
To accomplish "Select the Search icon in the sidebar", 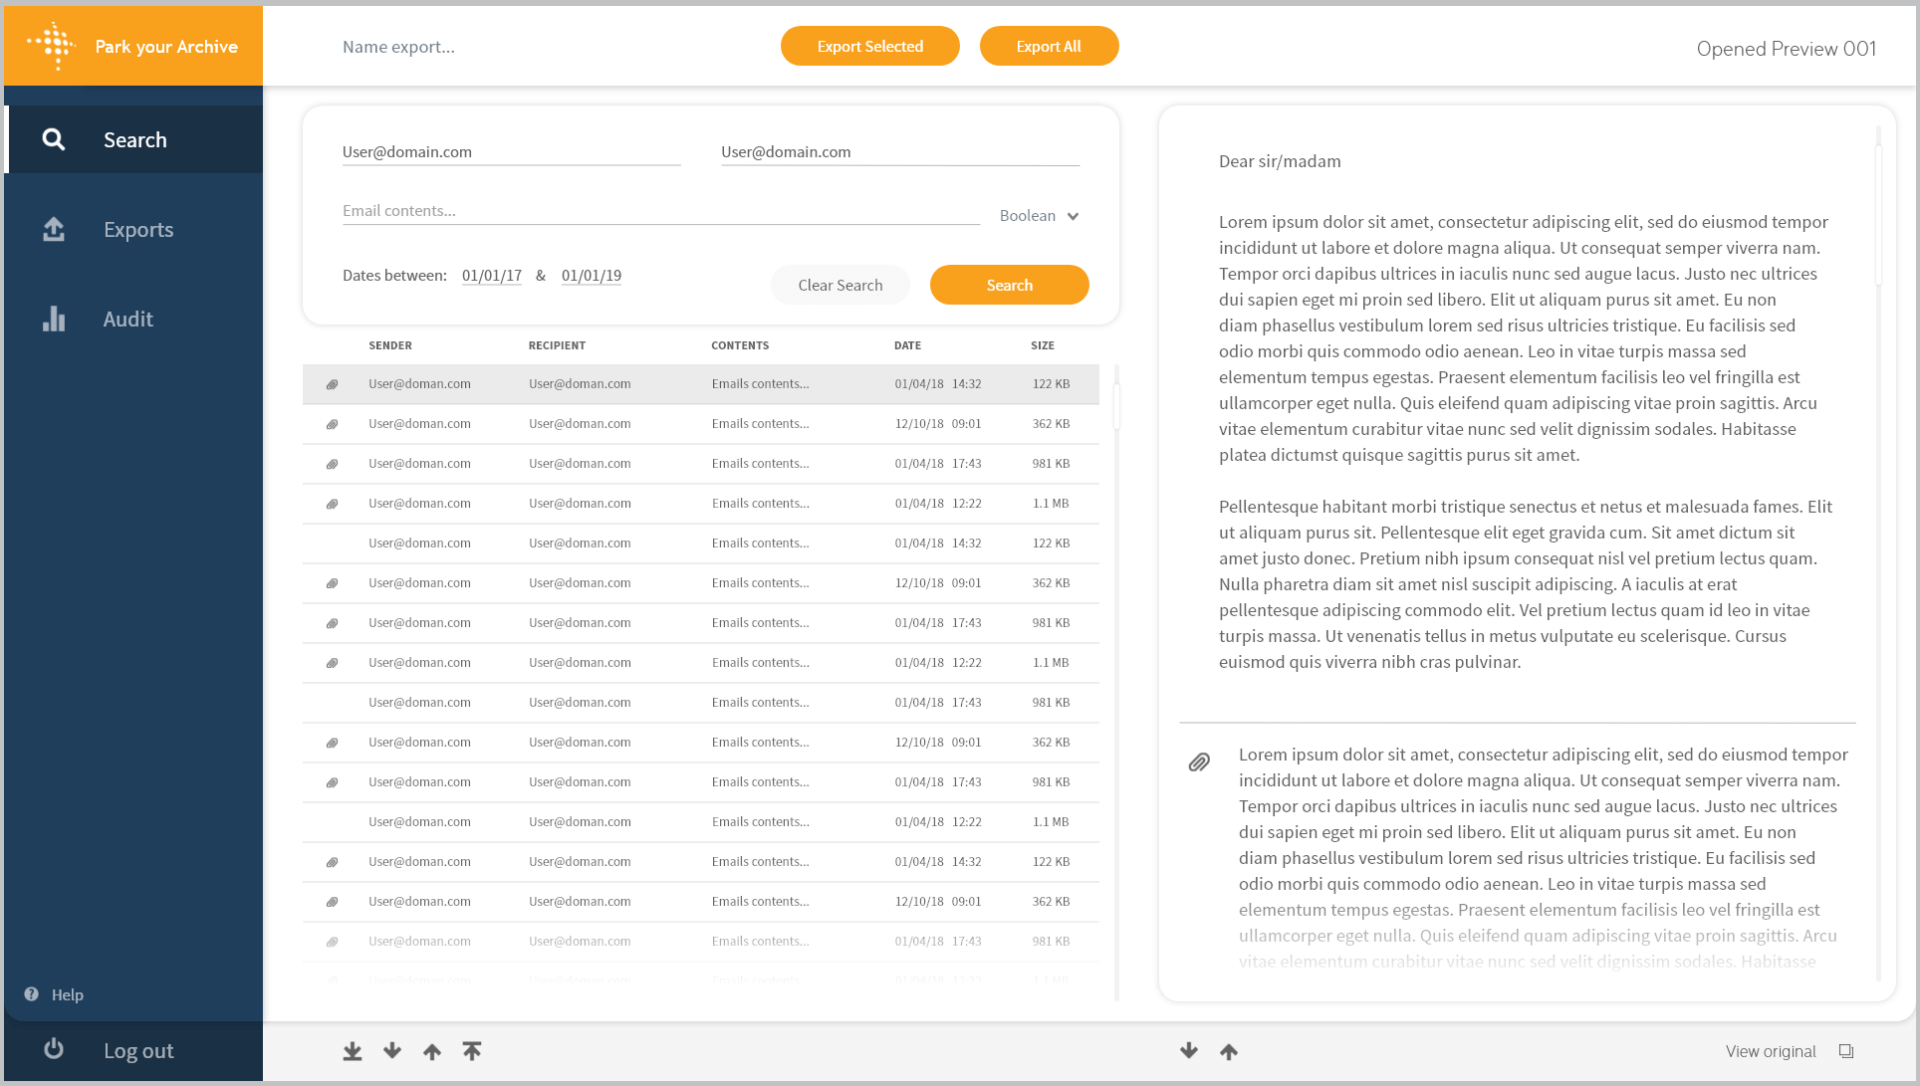I will coord(54,139).
